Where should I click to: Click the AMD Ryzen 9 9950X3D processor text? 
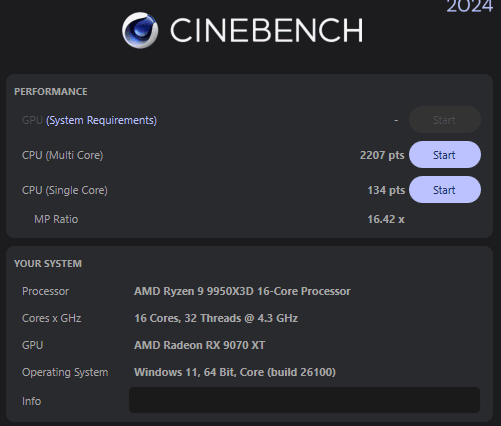pyautogui.click(x=242, y=291)
